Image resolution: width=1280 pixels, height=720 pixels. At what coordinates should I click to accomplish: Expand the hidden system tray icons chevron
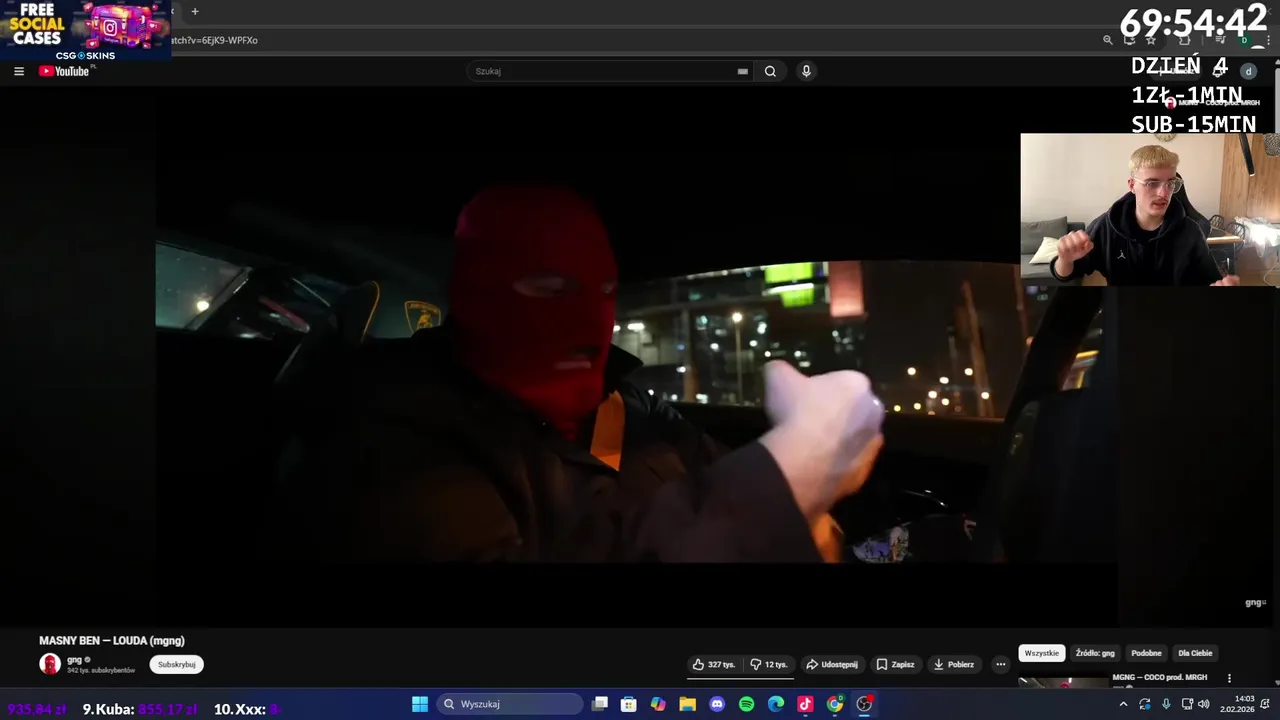[1123, 704]
